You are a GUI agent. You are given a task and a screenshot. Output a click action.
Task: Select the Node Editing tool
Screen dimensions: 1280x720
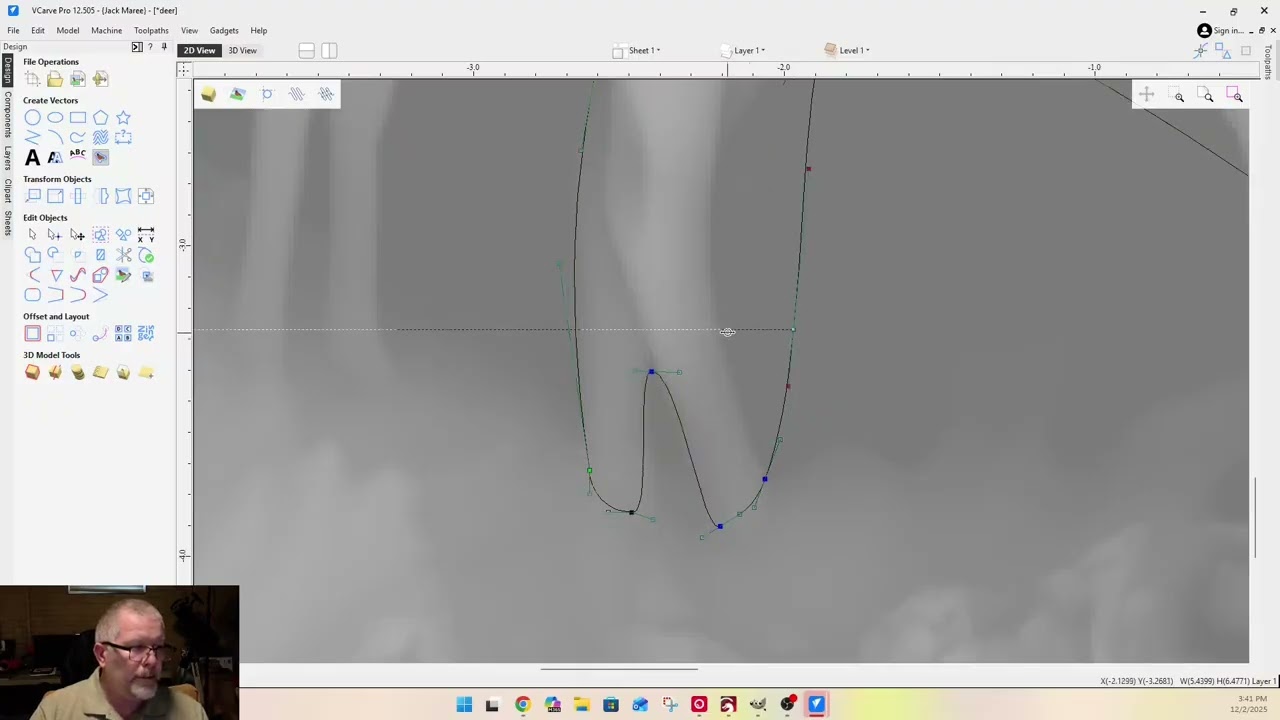pyautogui.click(x=55, y=235)
